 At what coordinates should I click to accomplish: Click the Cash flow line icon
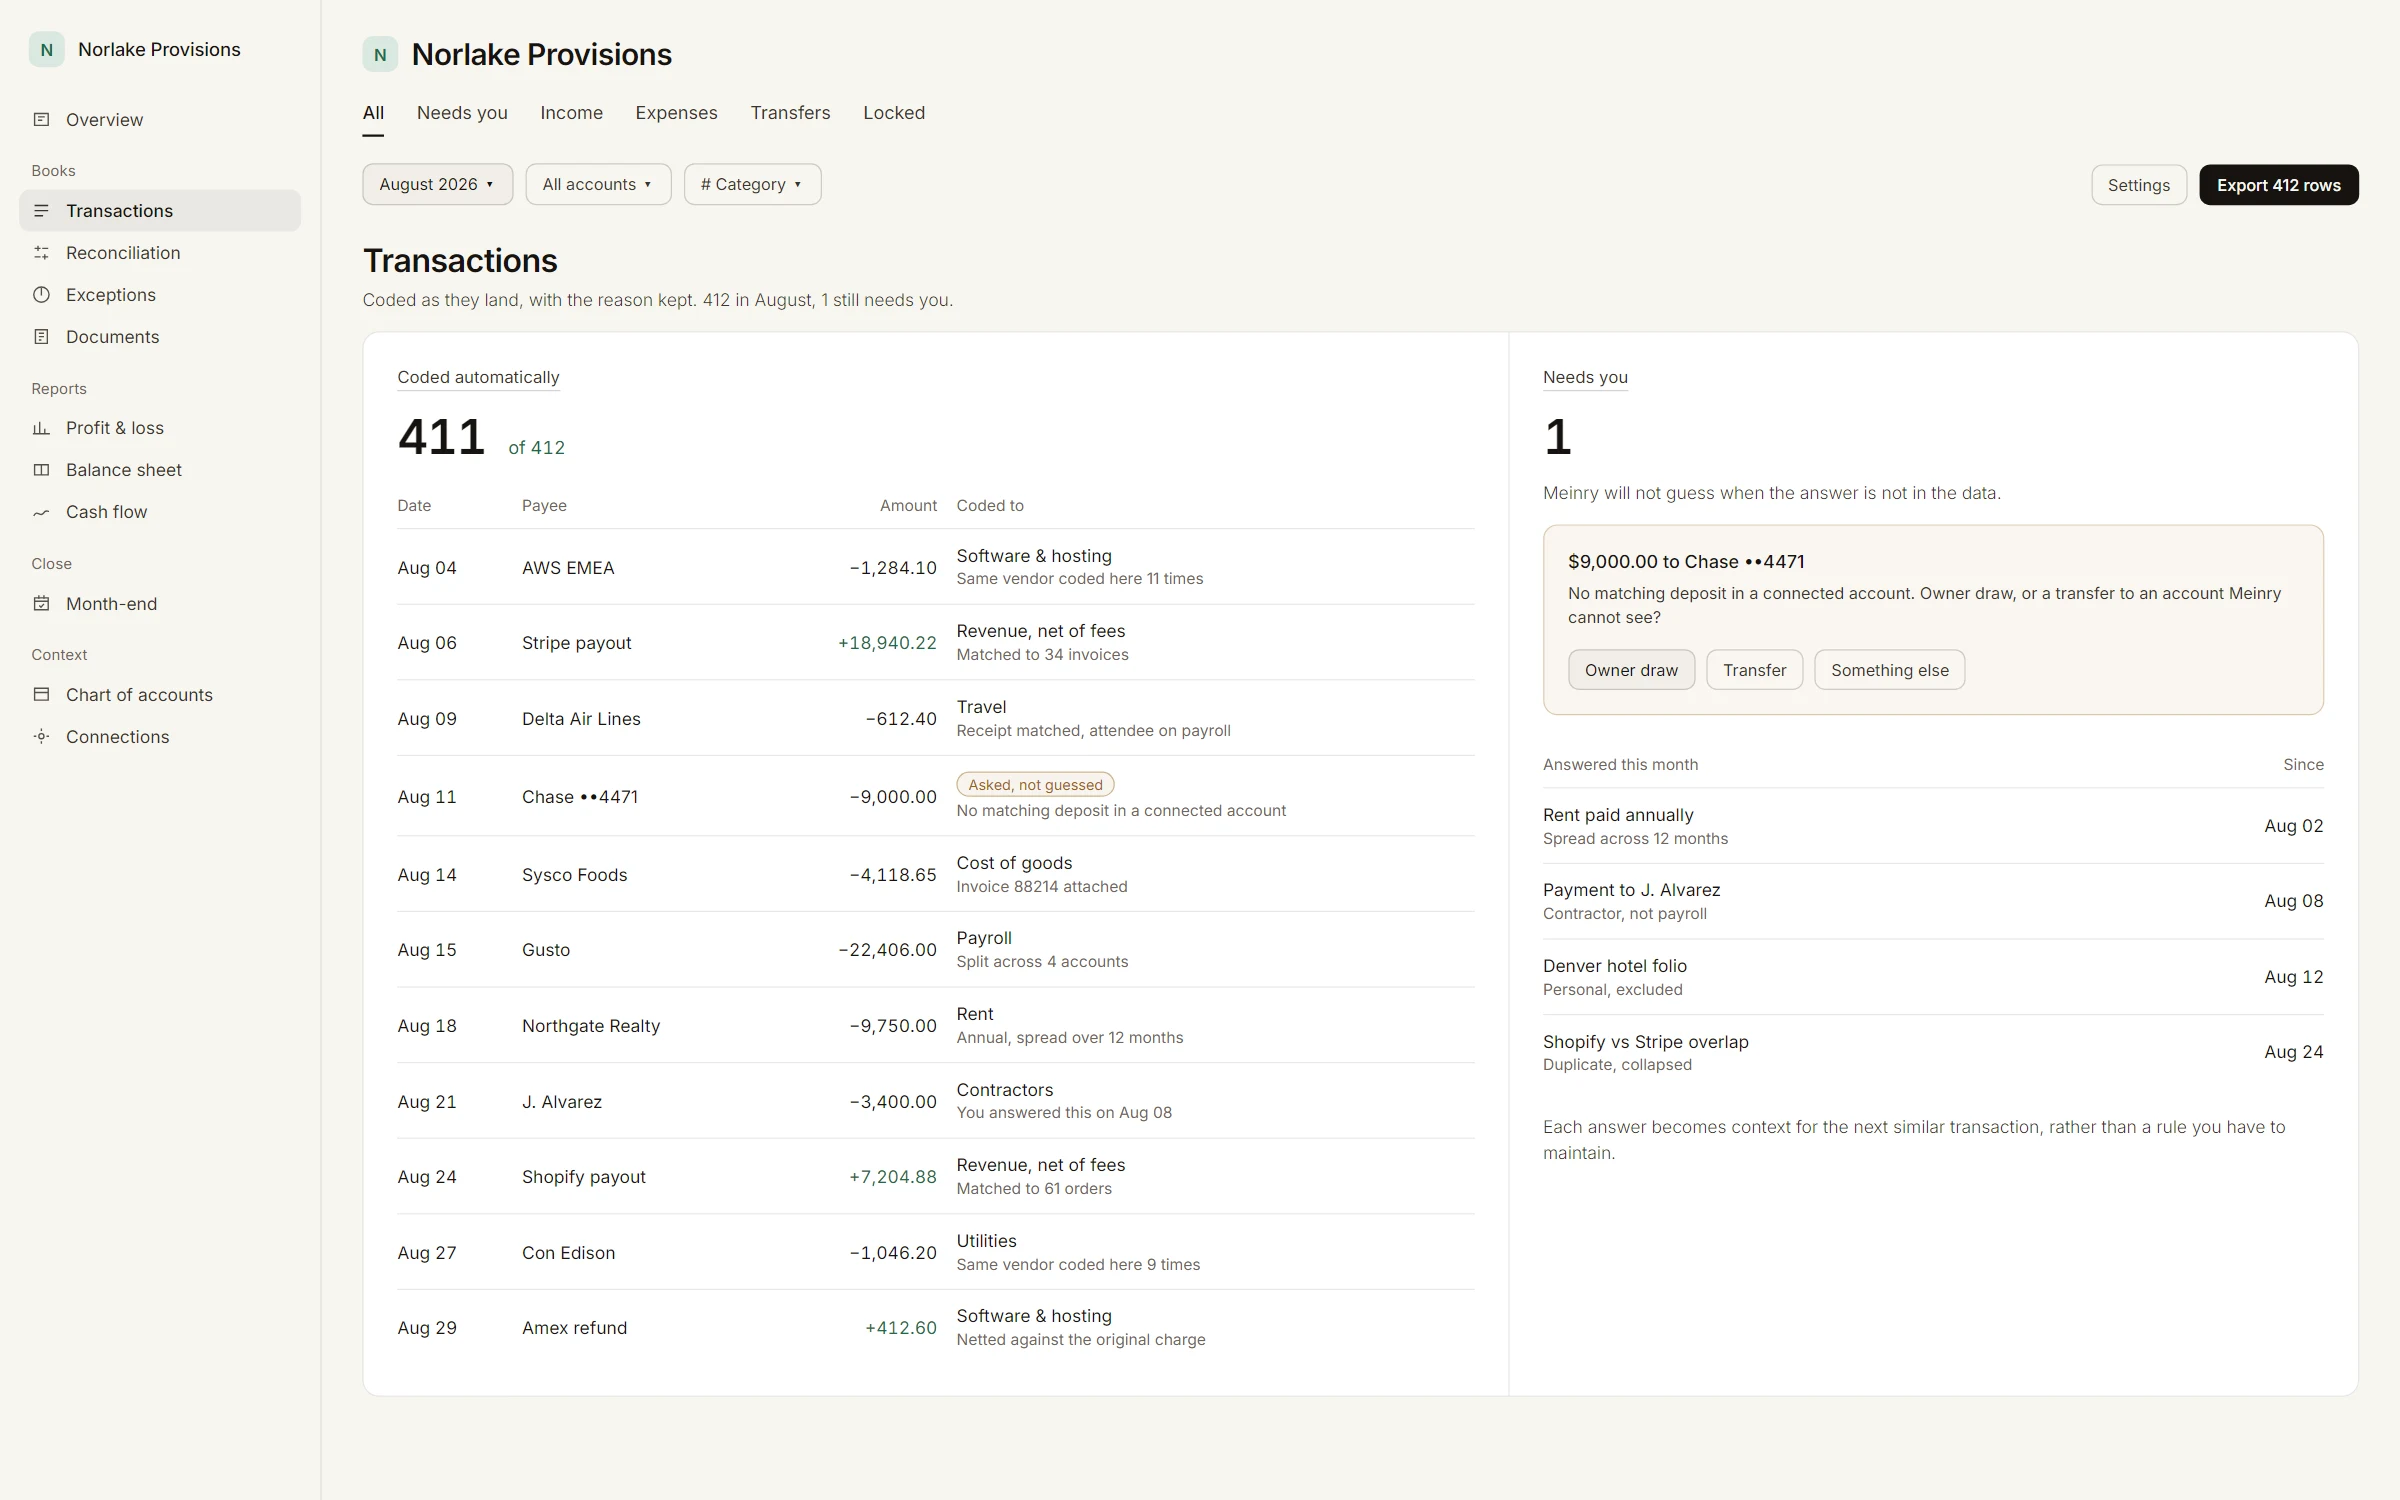pos(41,512)
